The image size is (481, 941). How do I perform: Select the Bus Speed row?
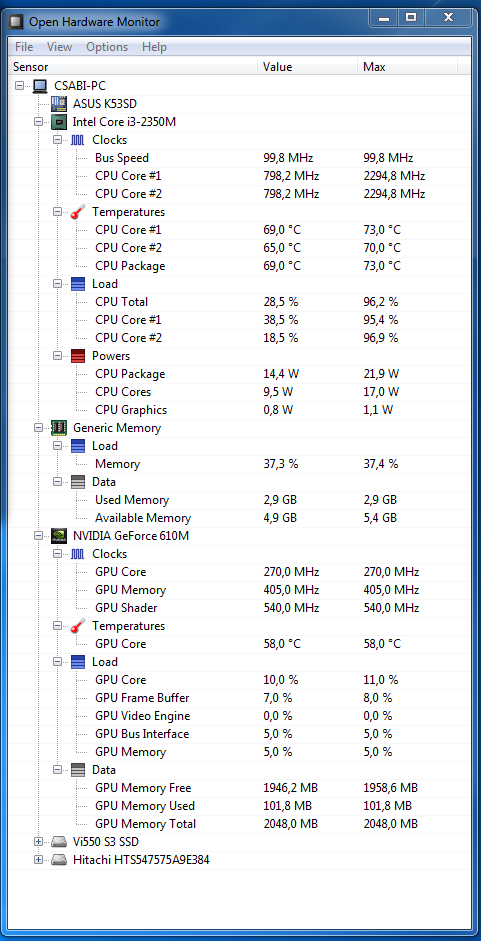(x=240, y=158)
